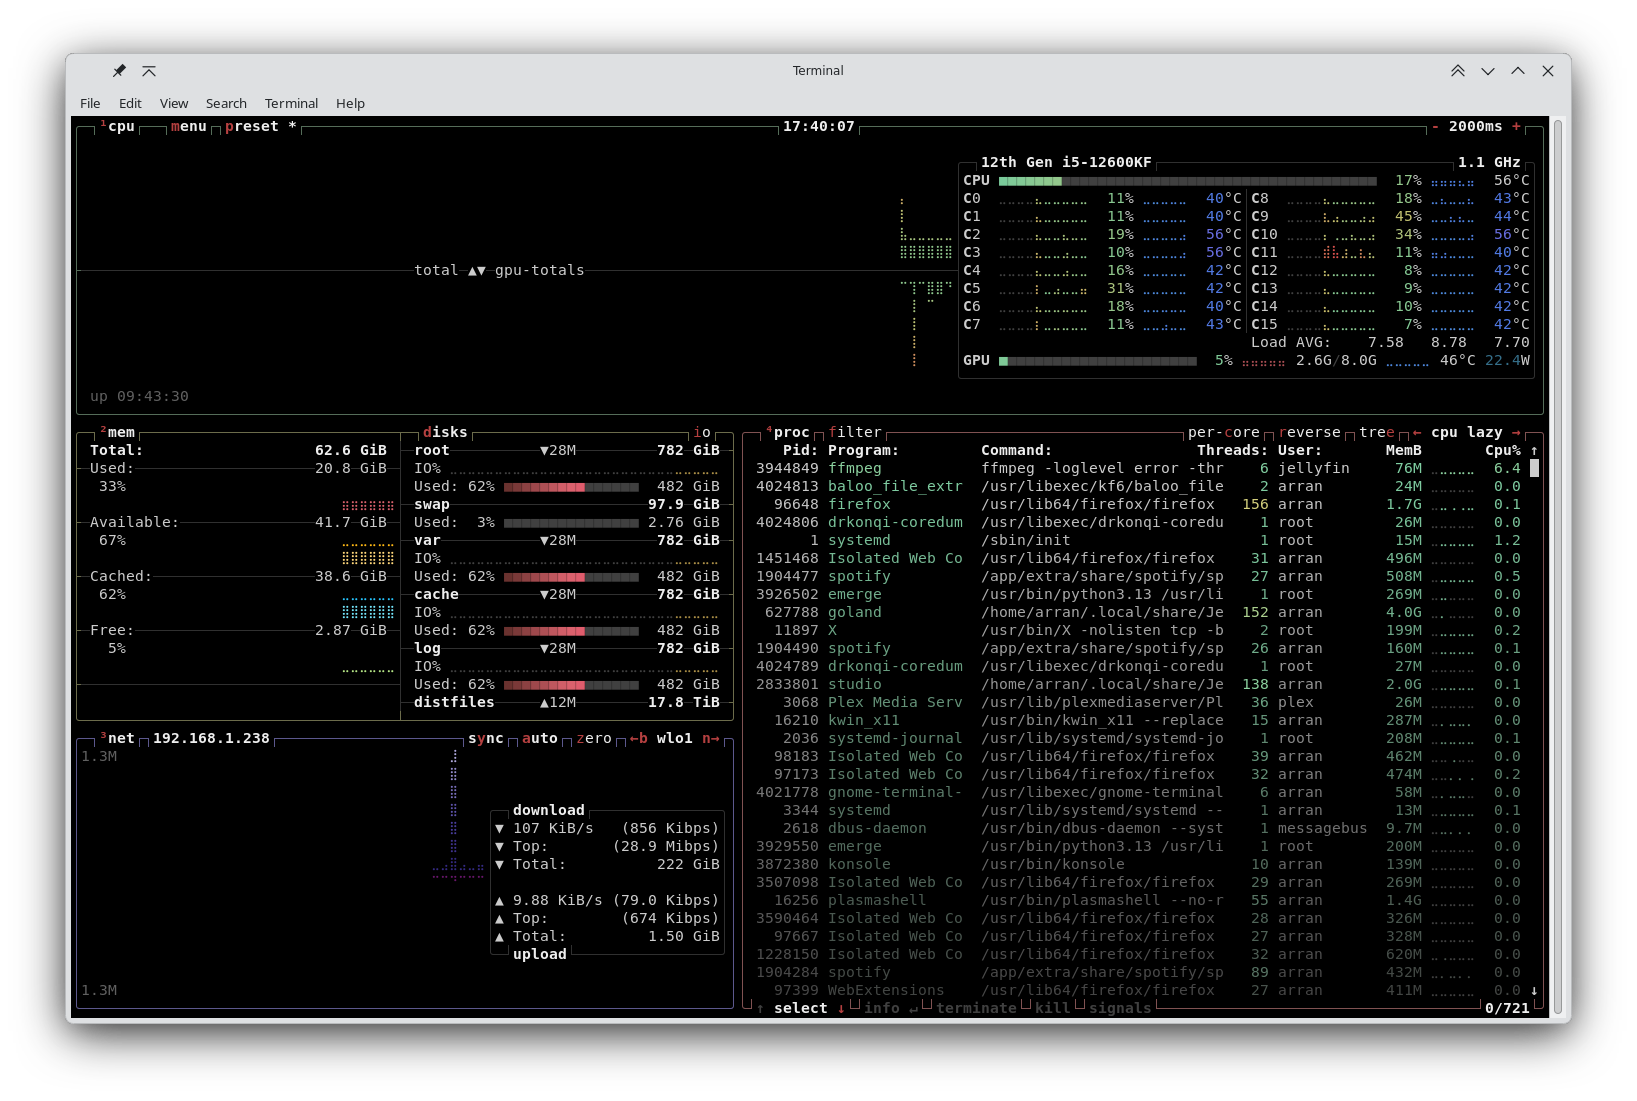Toggle the proc box label
Image resolution: width=1637 pixels, height=1101 pixels.
788,433
